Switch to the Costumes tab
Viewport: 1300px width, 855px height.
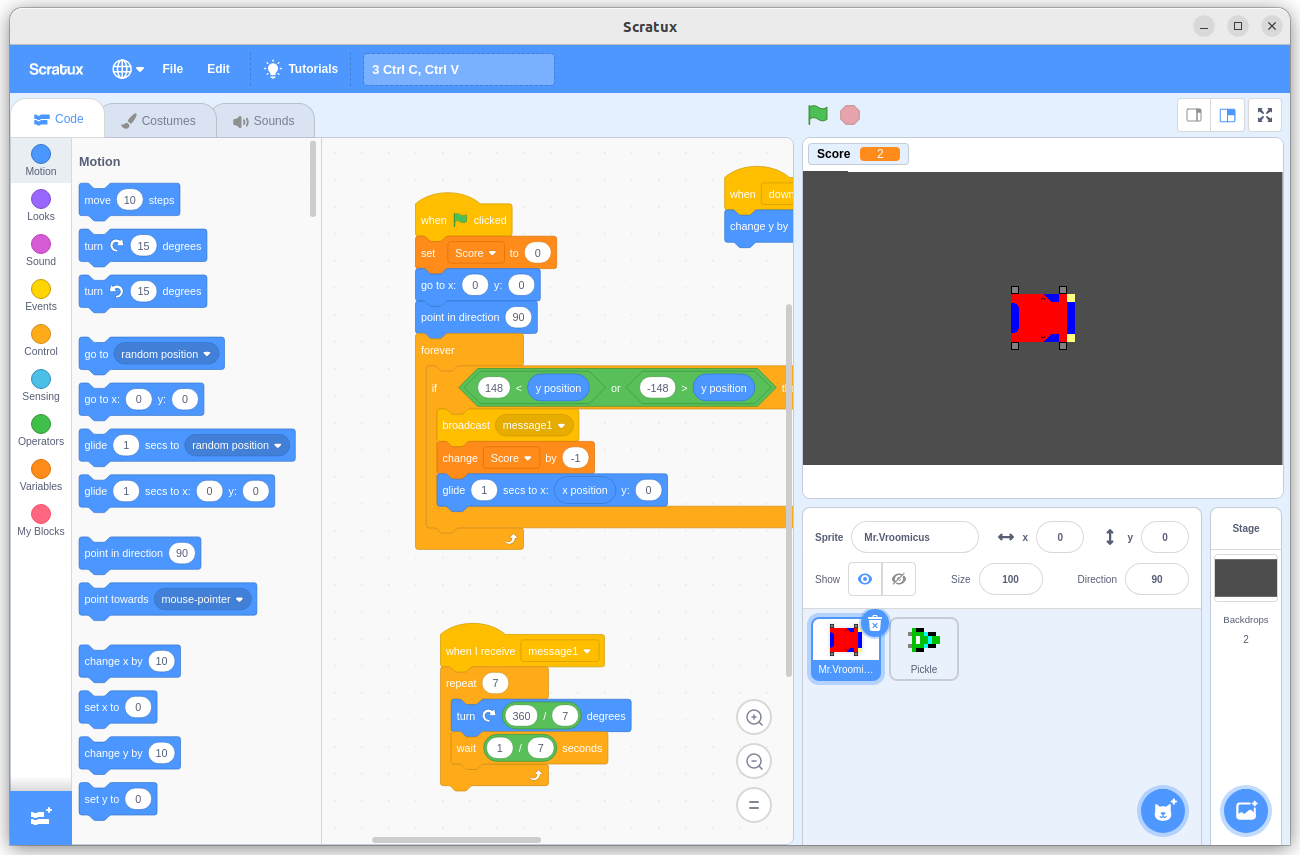tap(159, 120)
